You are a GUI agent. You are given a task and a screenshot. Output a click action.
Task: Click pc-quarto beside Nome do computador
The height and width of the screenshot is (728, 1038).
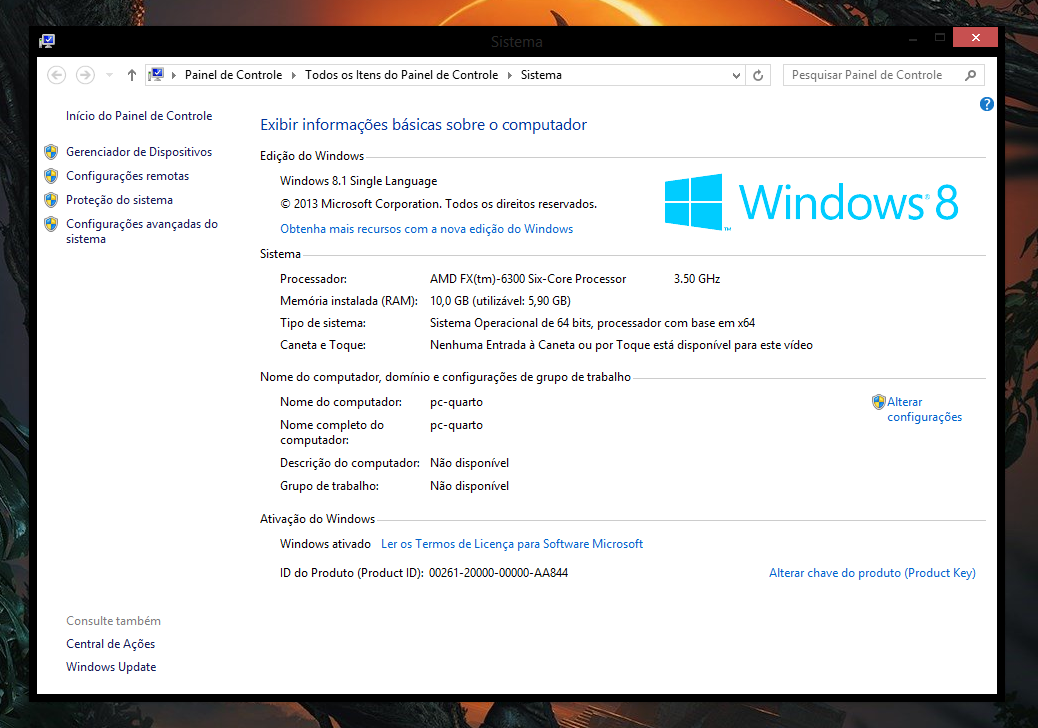pos(456,402)
